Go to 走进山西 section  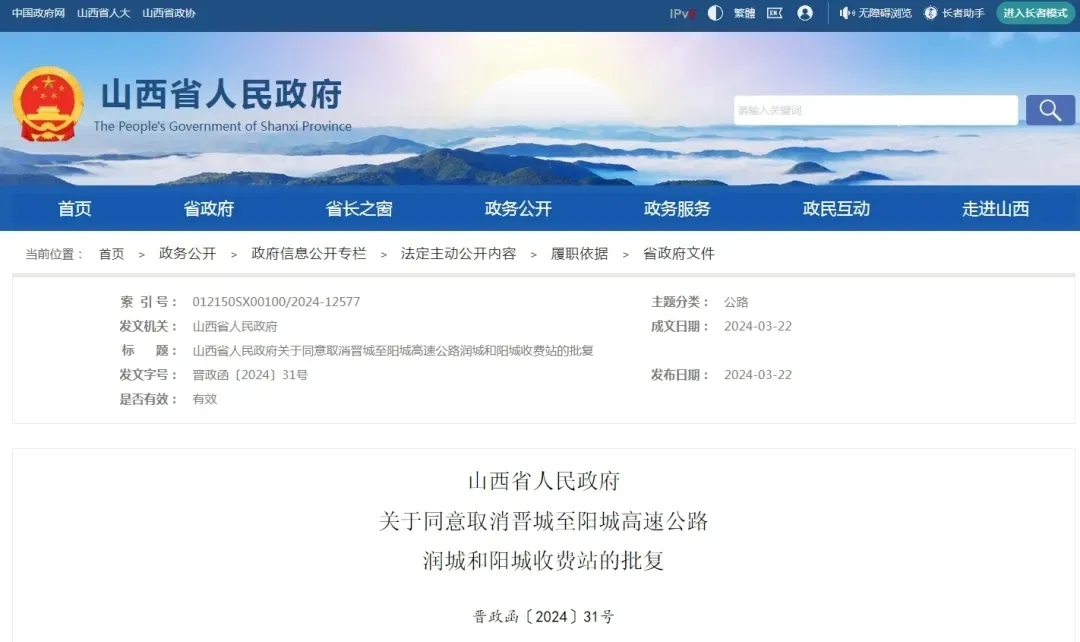tap(995, 209)
